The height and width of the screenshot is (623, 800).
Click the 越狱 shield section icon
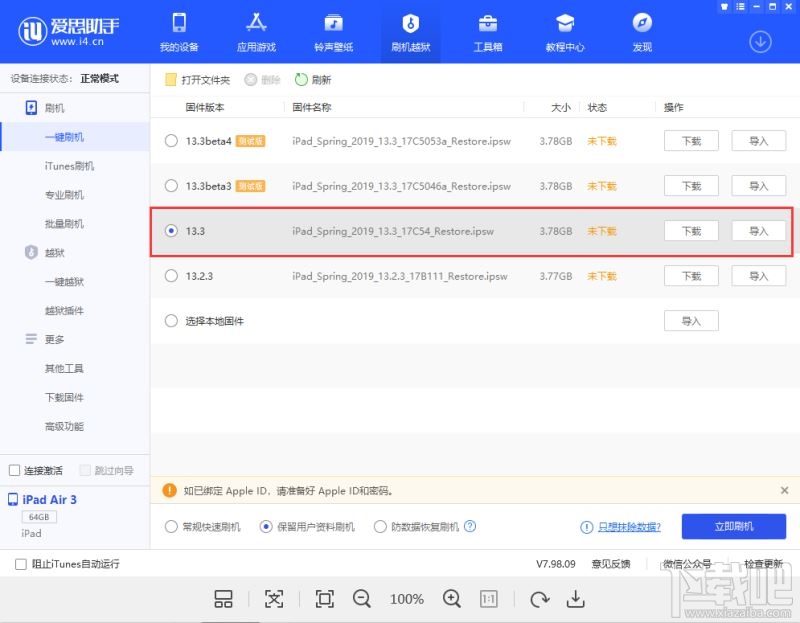(31, 252)
